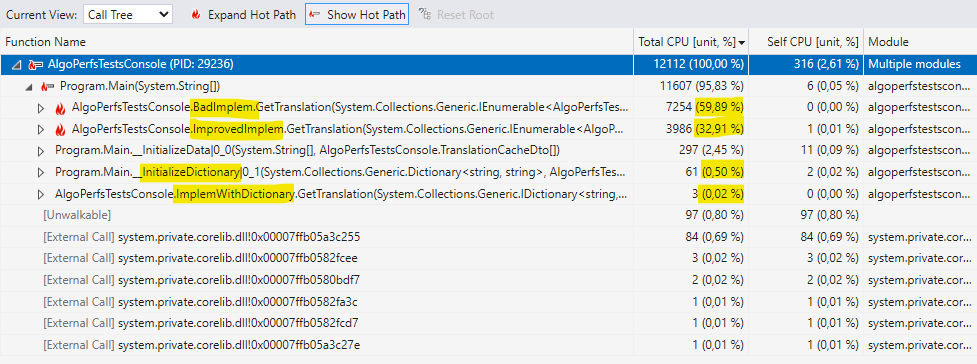Click the hot path icon on the Program.Main row
The width and height of the screenshot is (977, 364).
[x=48, y=86]
